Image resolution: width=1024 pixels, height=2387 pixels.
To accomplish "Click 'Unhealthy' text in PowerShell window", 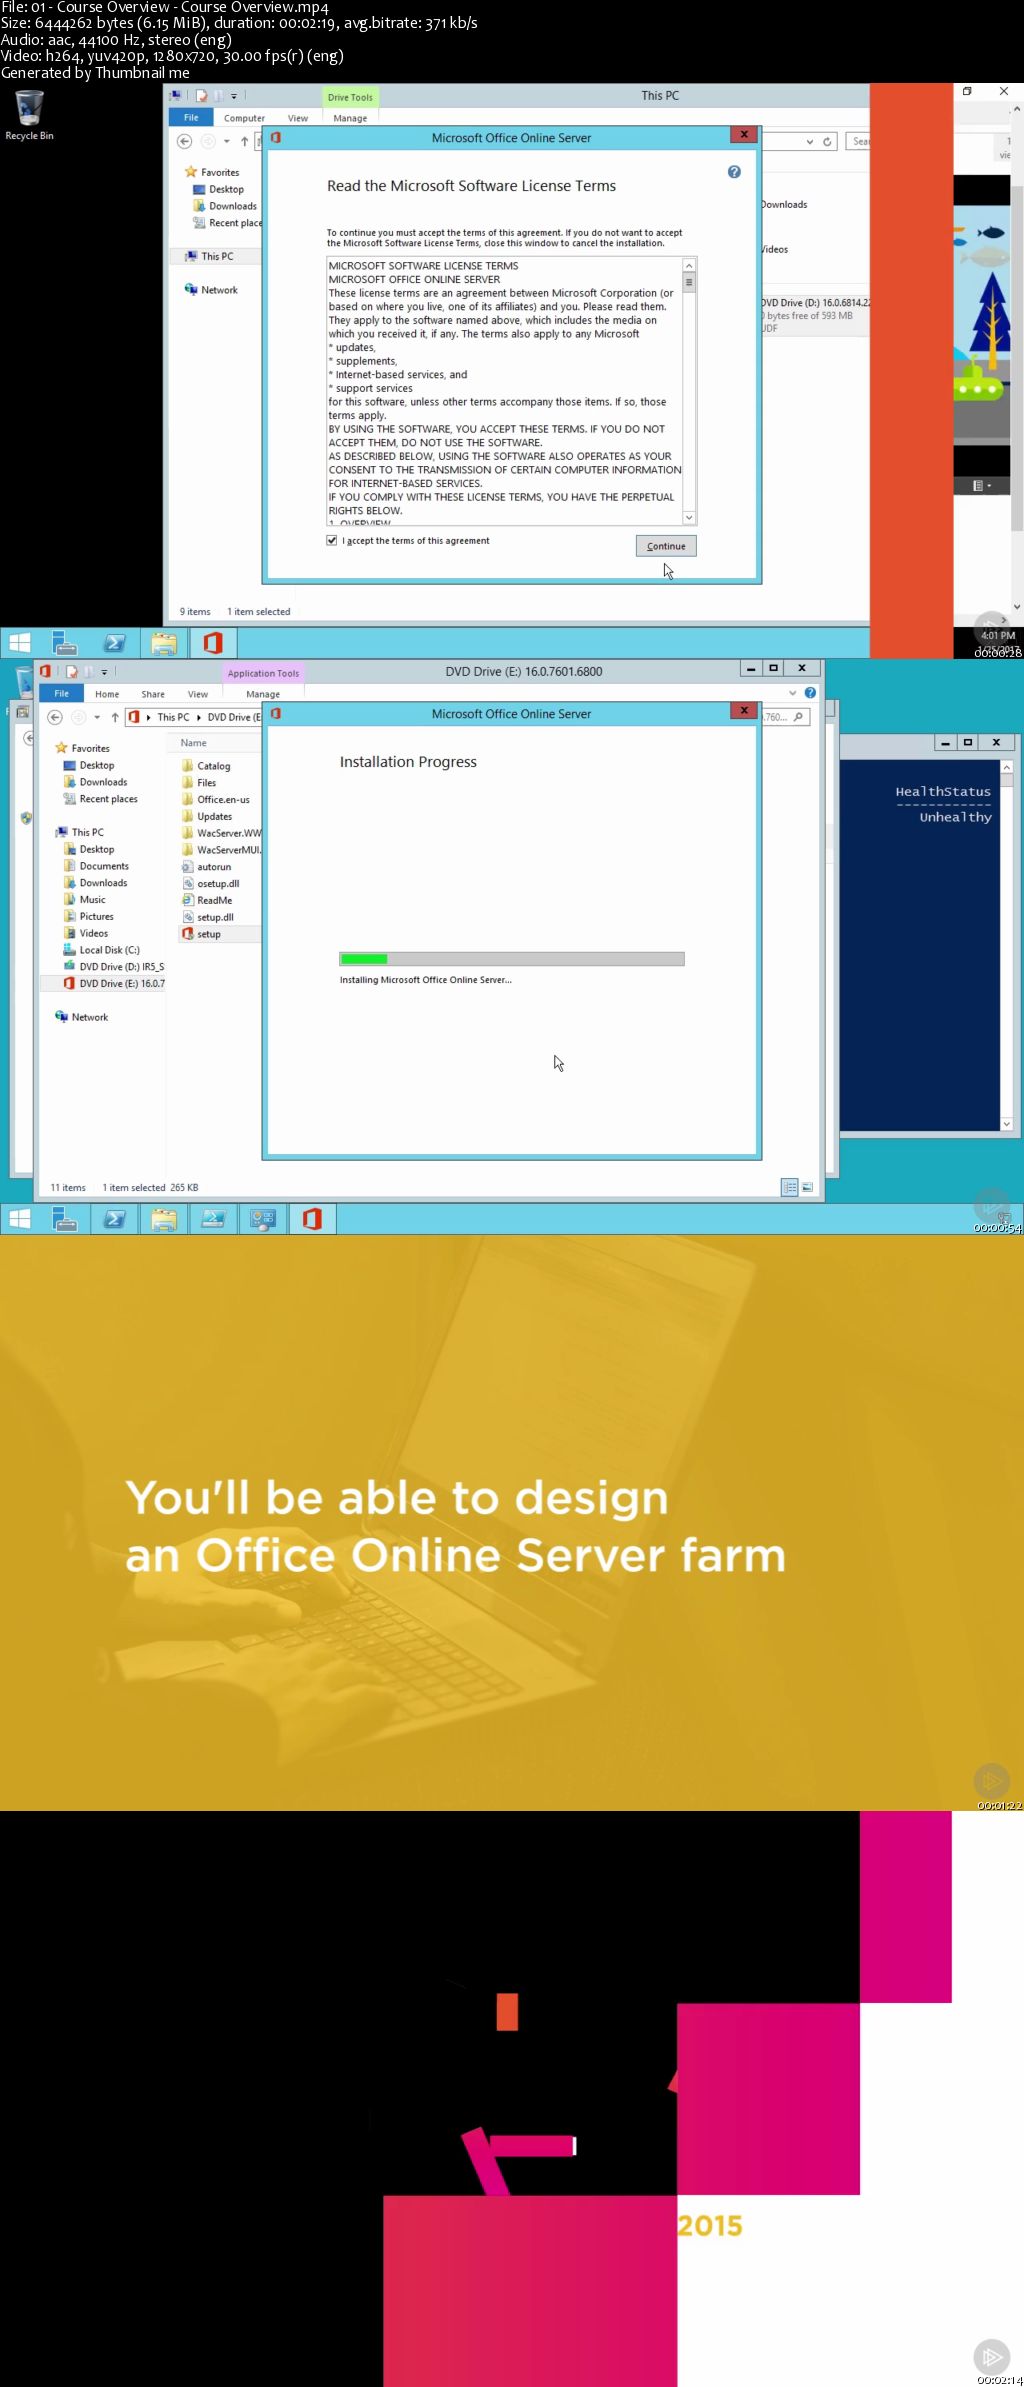I will [x=956, y=817].
